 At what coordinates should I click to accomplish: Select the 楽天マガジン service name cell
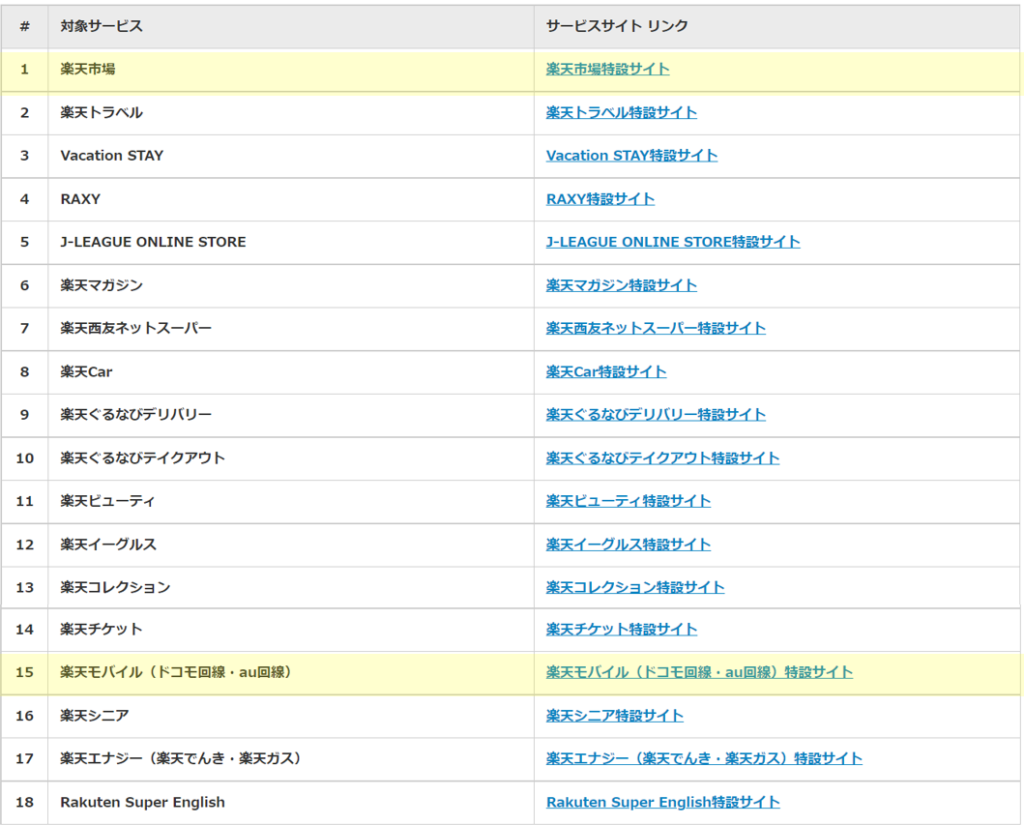tap(291, 285)
